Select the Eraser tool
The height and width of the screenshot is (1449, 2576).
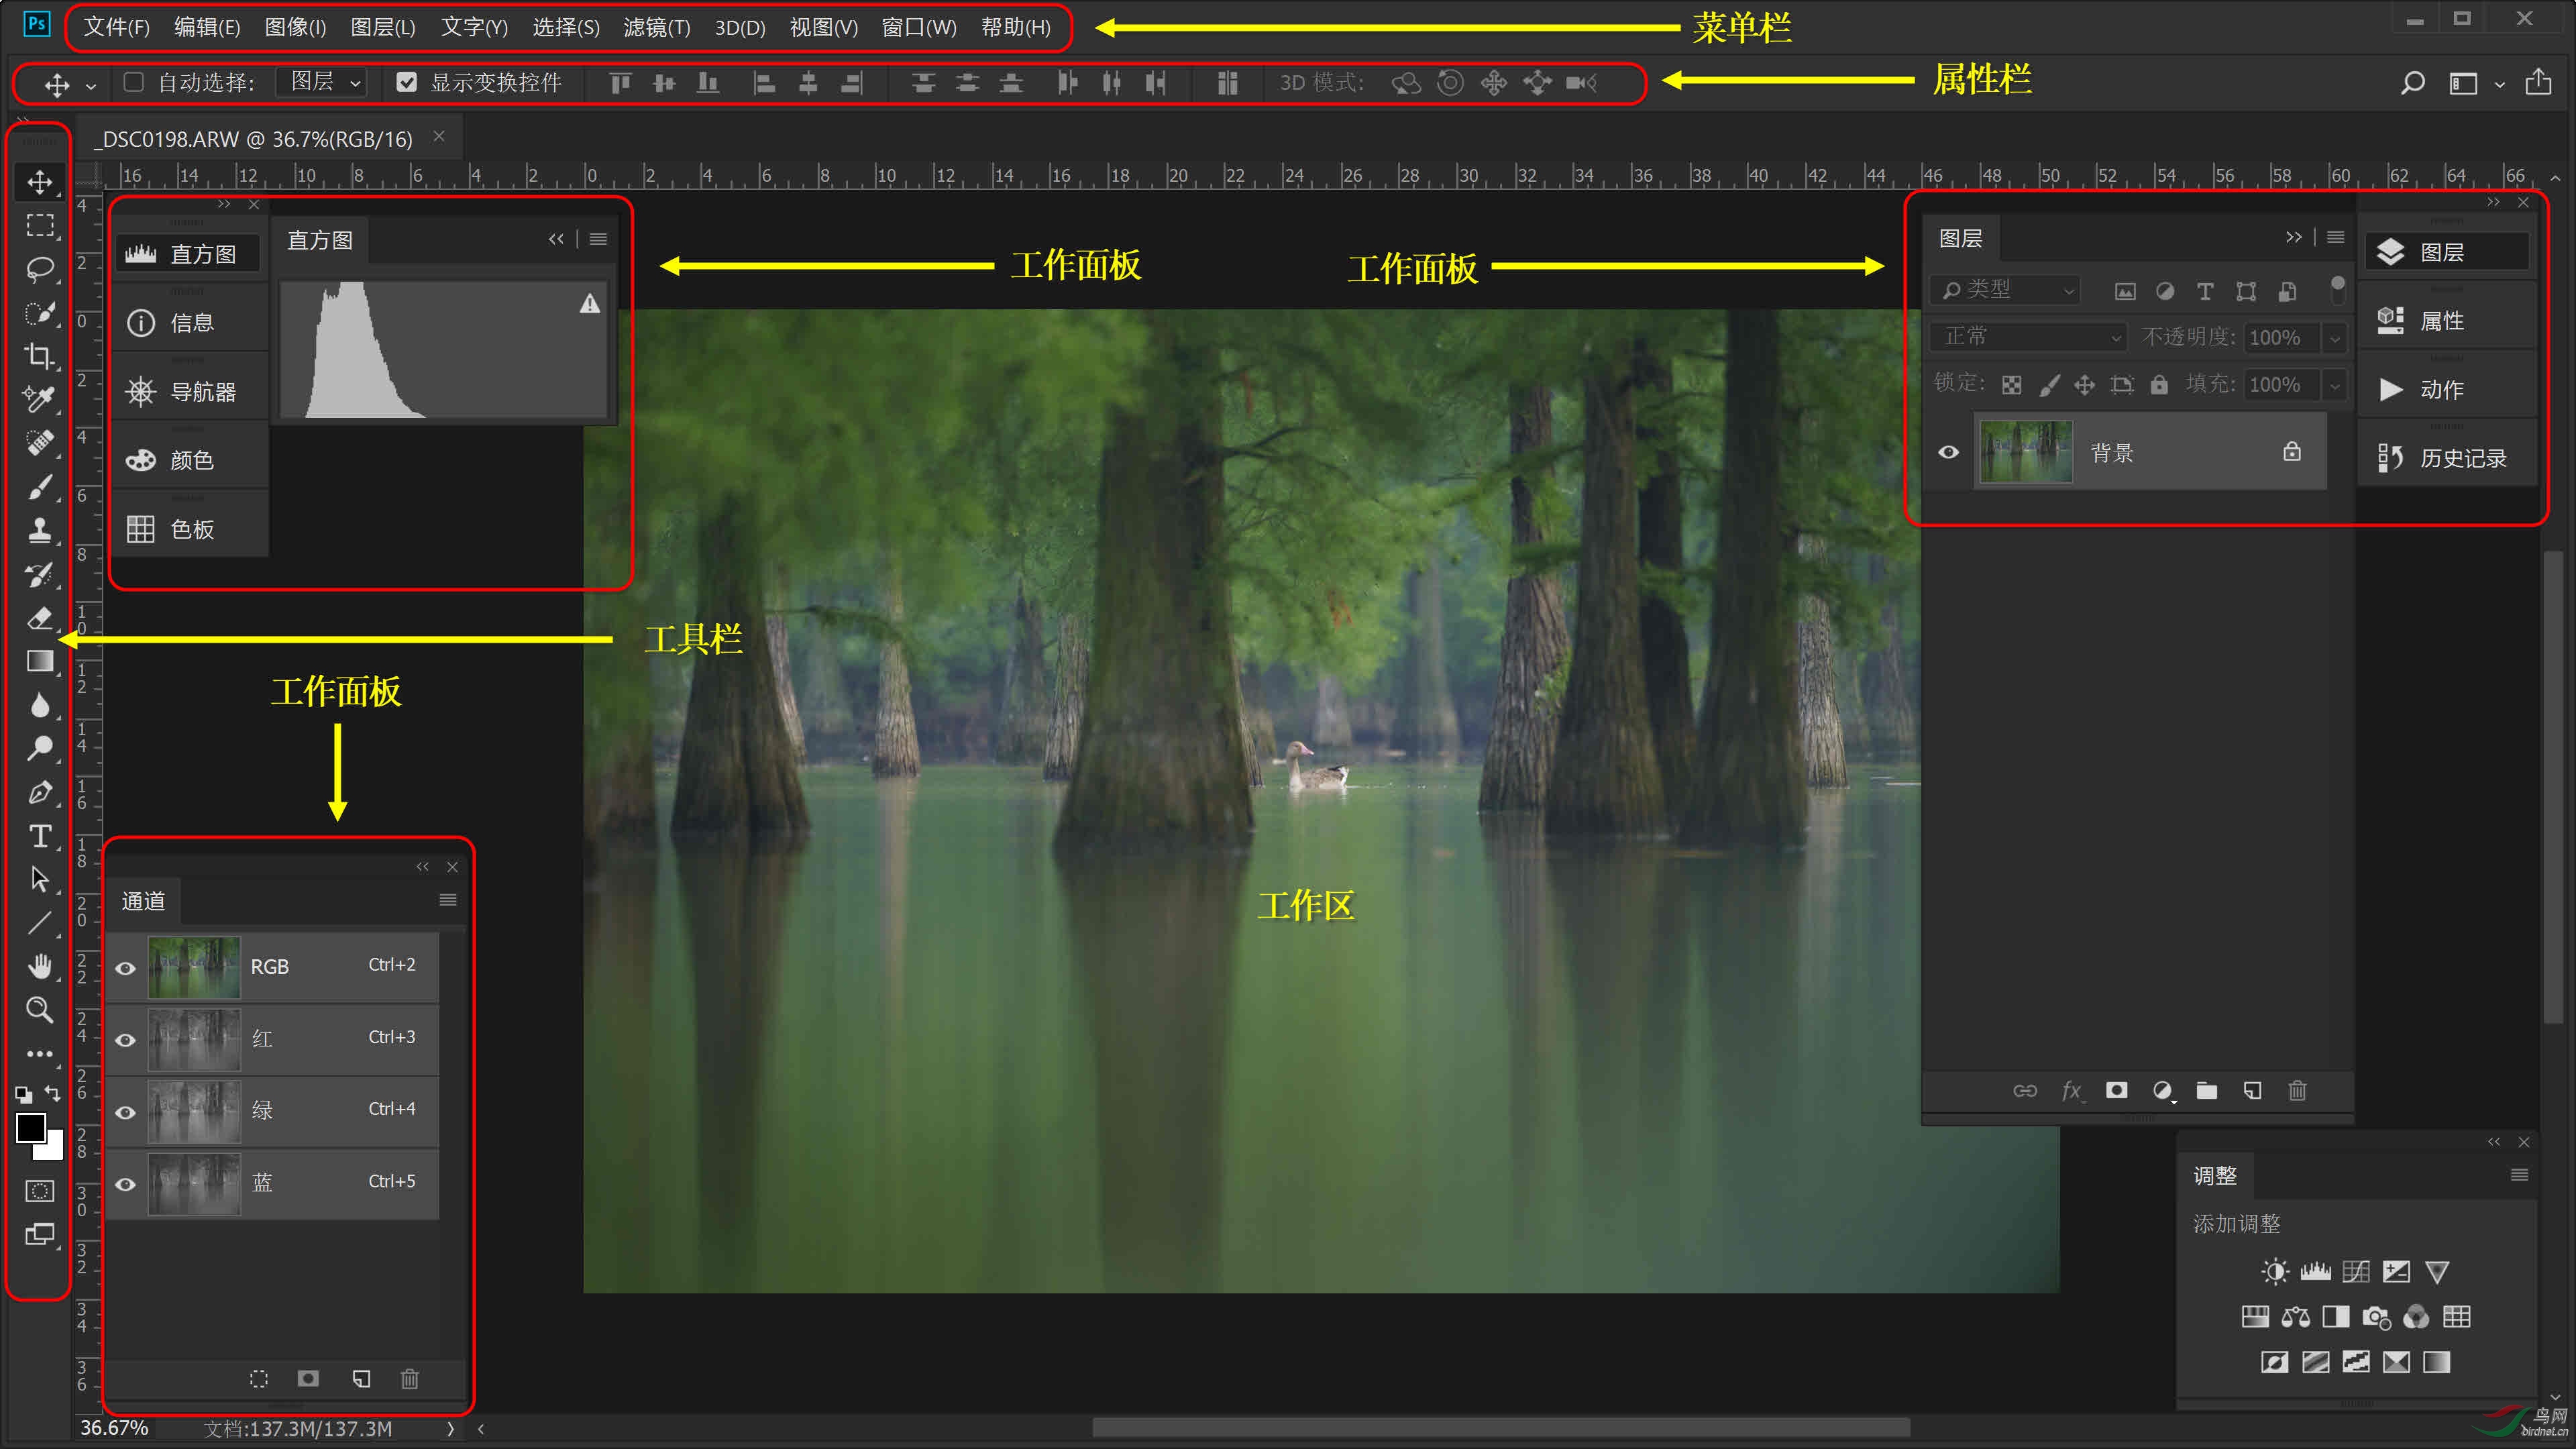39,618
